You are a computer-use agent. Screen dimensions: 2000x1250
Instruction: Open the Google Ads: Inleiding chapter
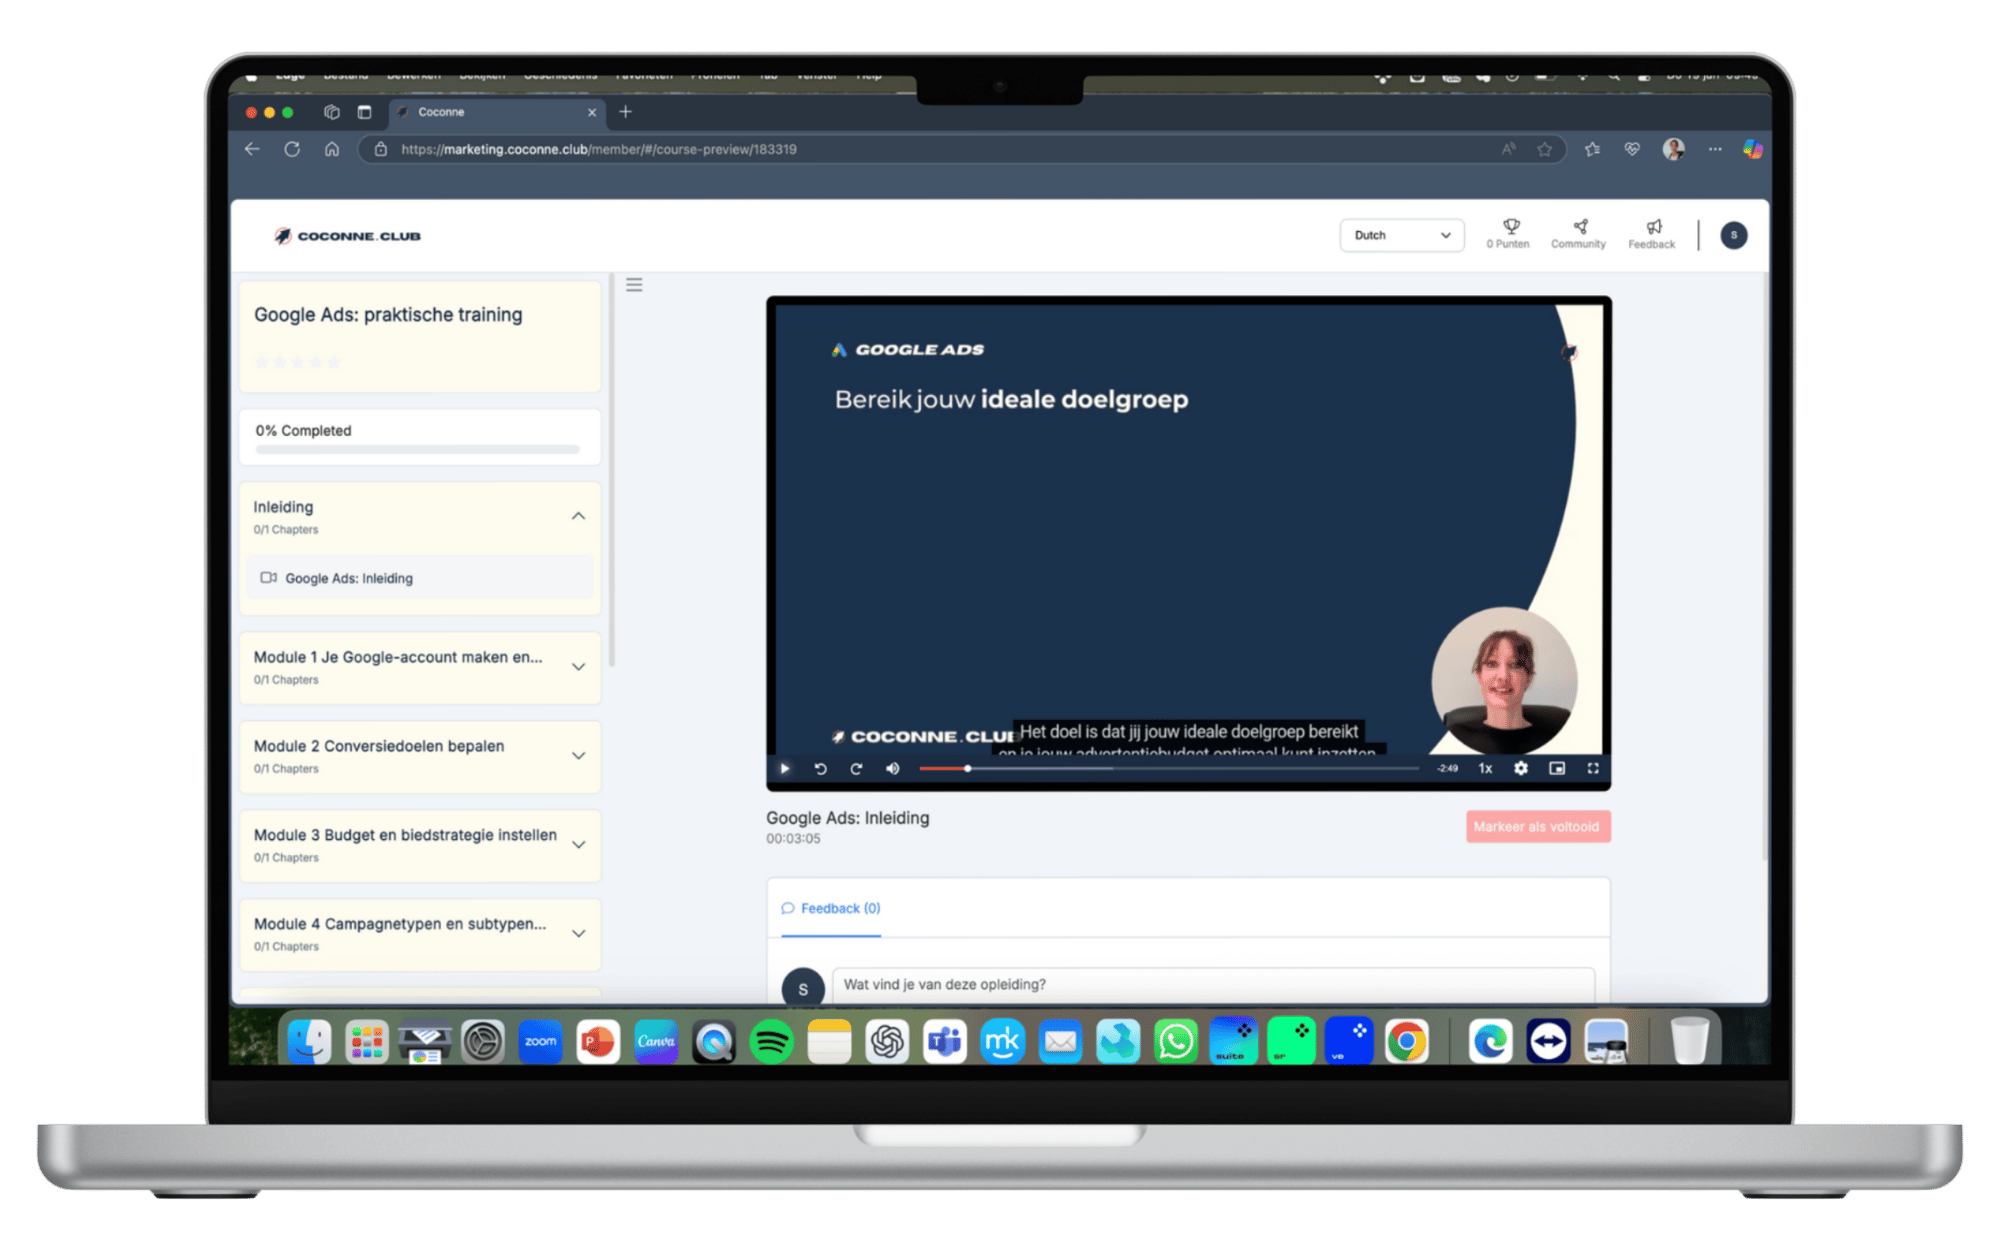pos(420,578)
